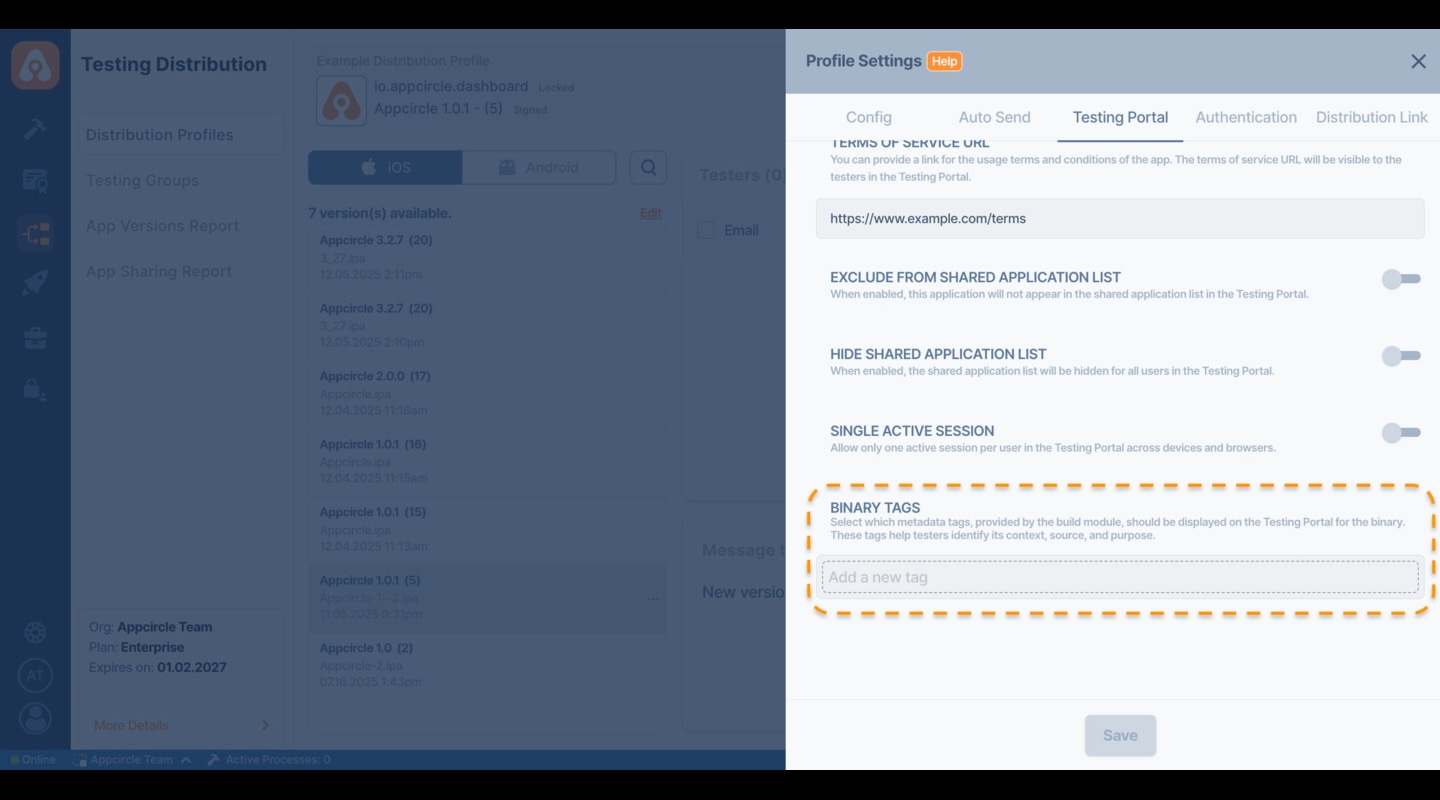Enable Single Active Session
Image resolution: width=1440 pixels, height=800 pixels.
pos(1400,432)
